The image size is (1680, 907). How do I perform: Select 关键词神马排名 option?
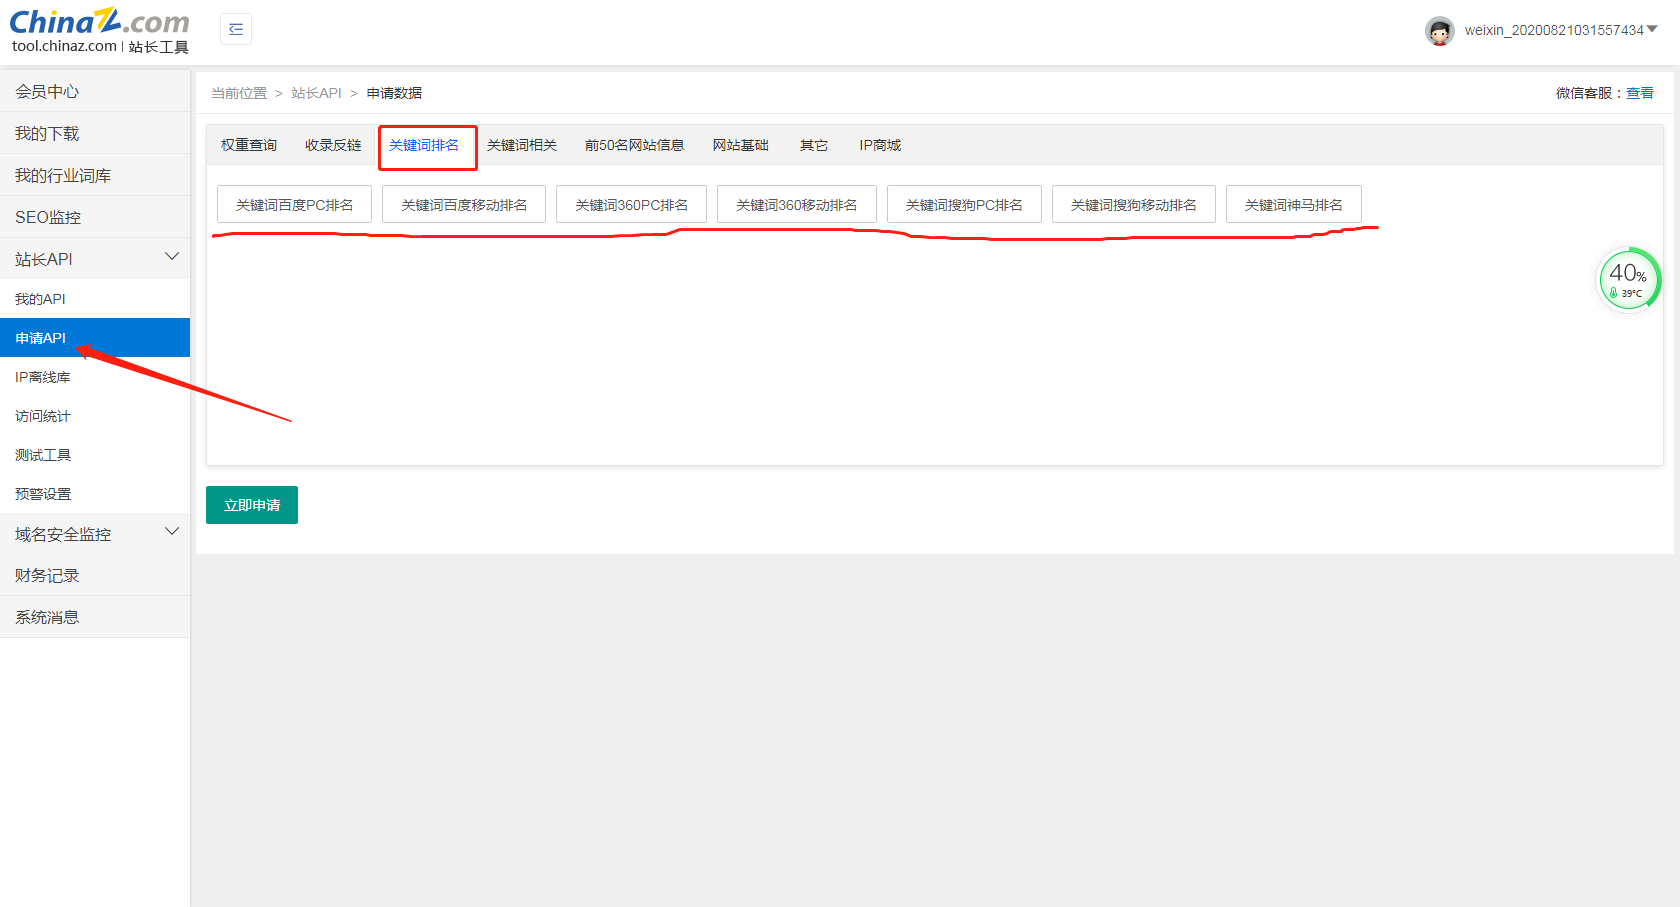1293,205
